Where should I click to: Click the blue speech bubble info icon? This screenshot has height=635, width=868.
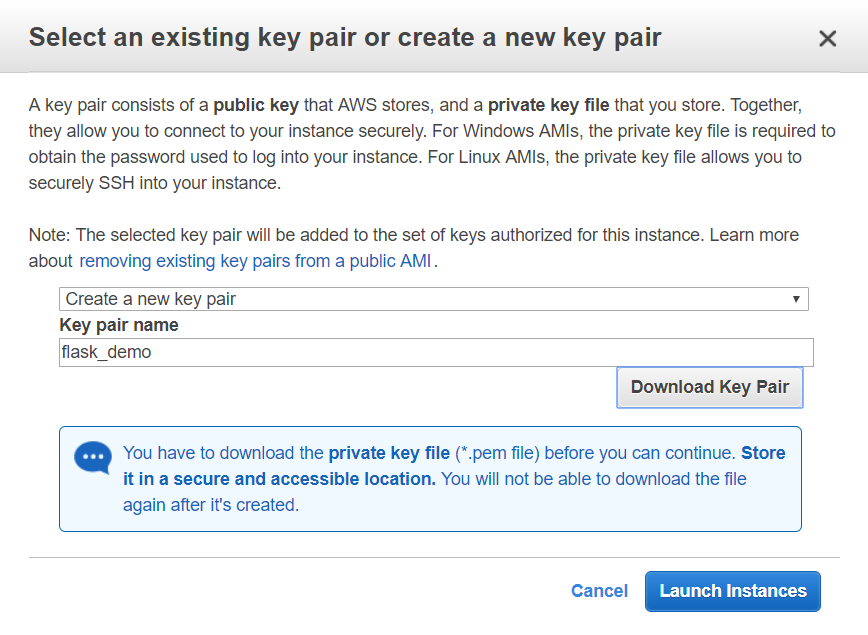coord(93,458)
